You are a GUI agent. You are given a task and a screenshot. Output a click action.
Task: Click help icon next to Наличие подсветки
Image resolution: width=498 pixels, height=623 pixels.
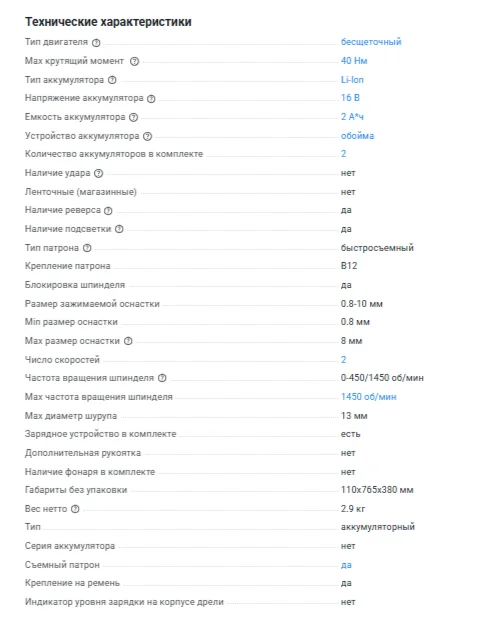[x=119, y=229]
